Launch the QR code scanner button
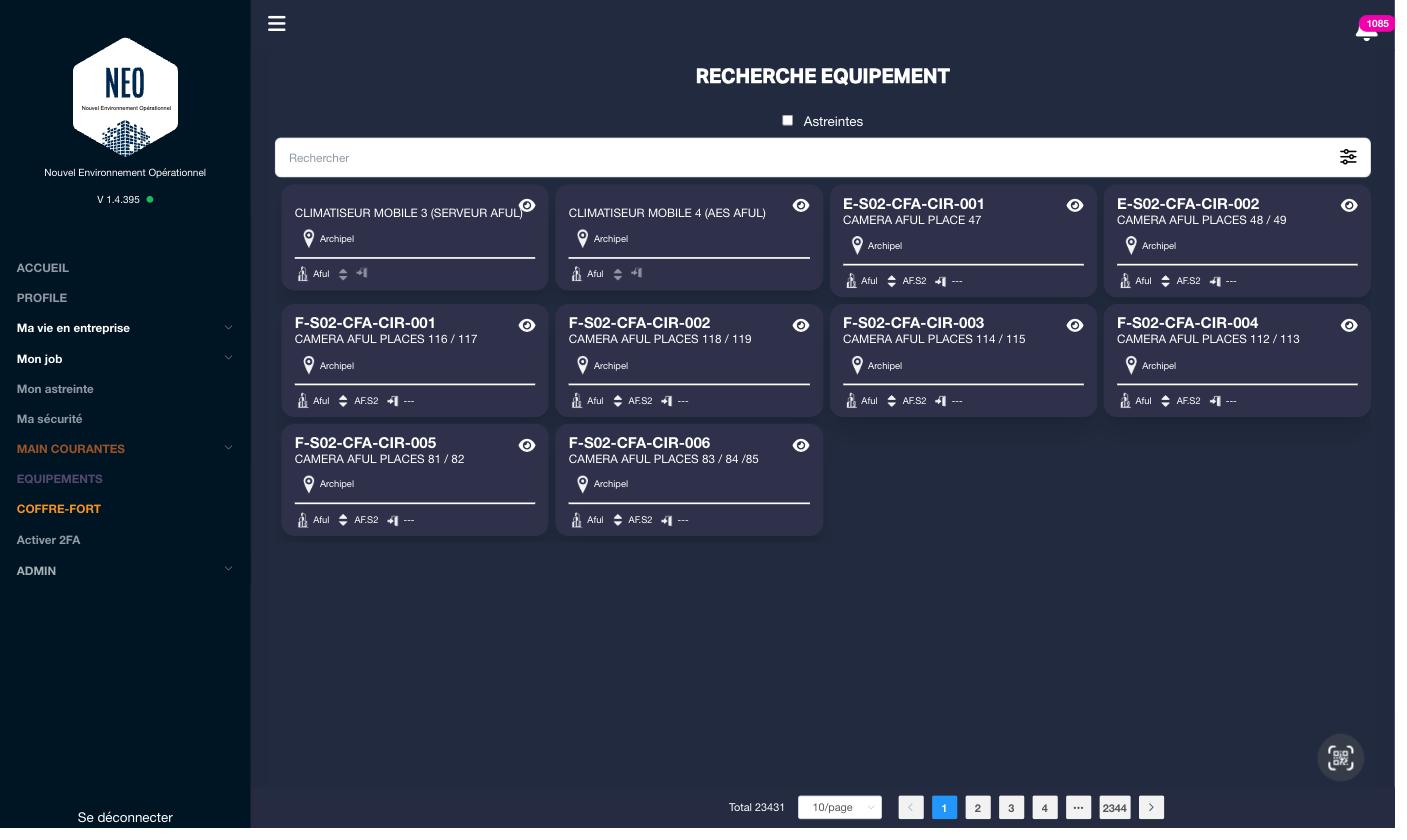This screenshot has width=1407, height=840. click(x=1341, y=758)
